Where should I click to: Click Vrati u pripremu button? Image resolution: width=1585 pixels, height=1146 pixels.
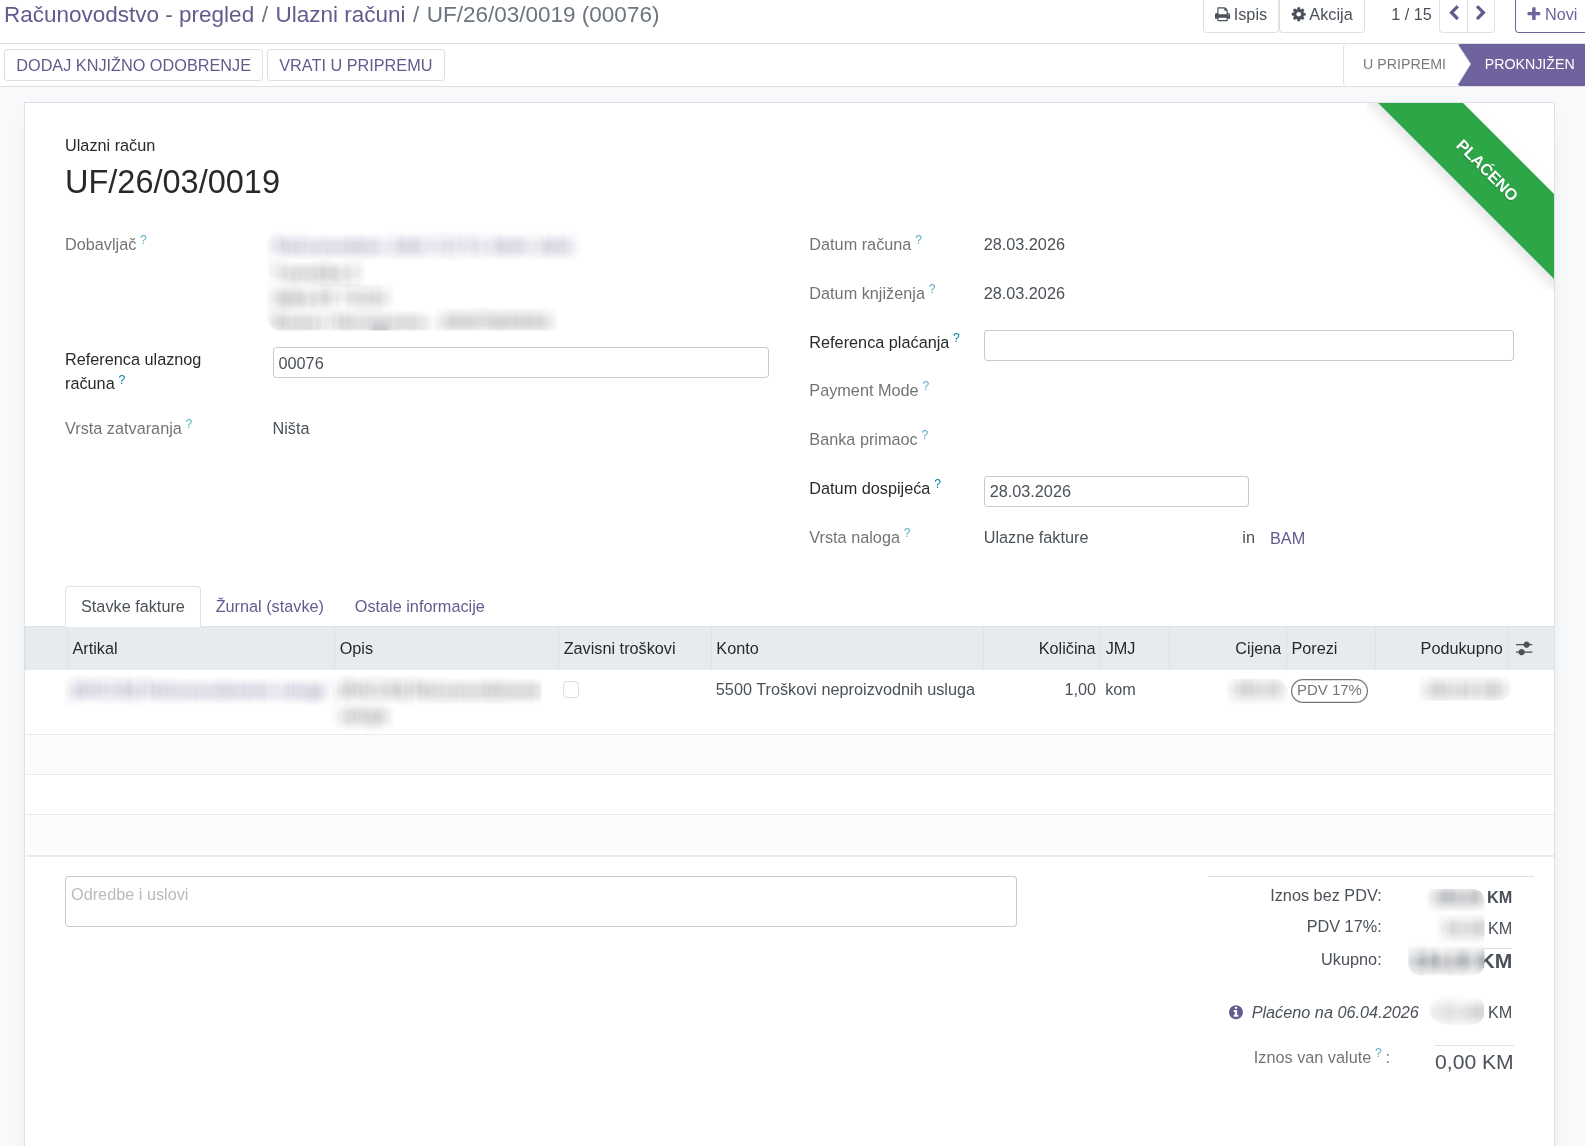click(355, 65)
